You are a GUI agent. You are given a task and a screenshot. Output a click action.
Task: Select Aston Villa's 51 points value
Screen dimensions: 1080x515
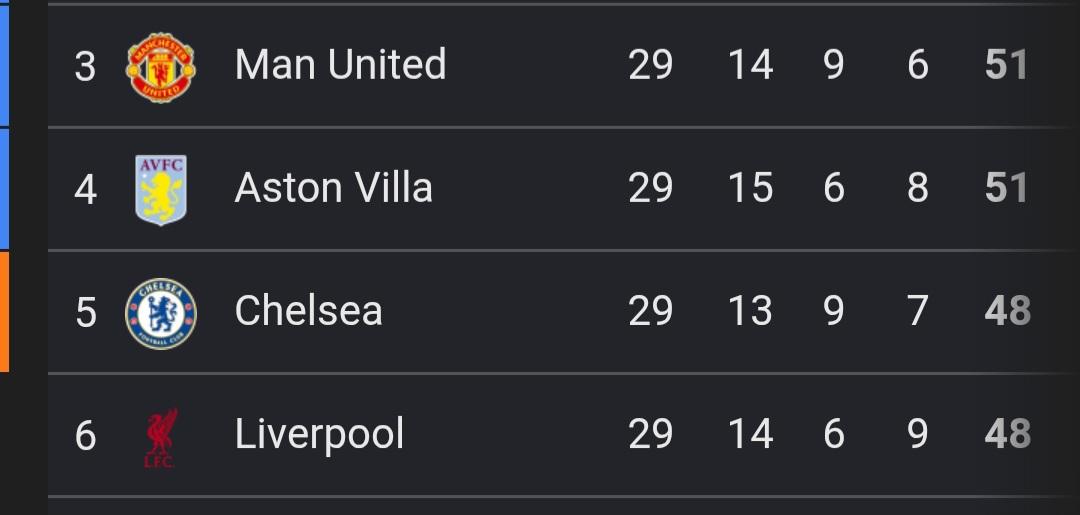point(1006,188)
